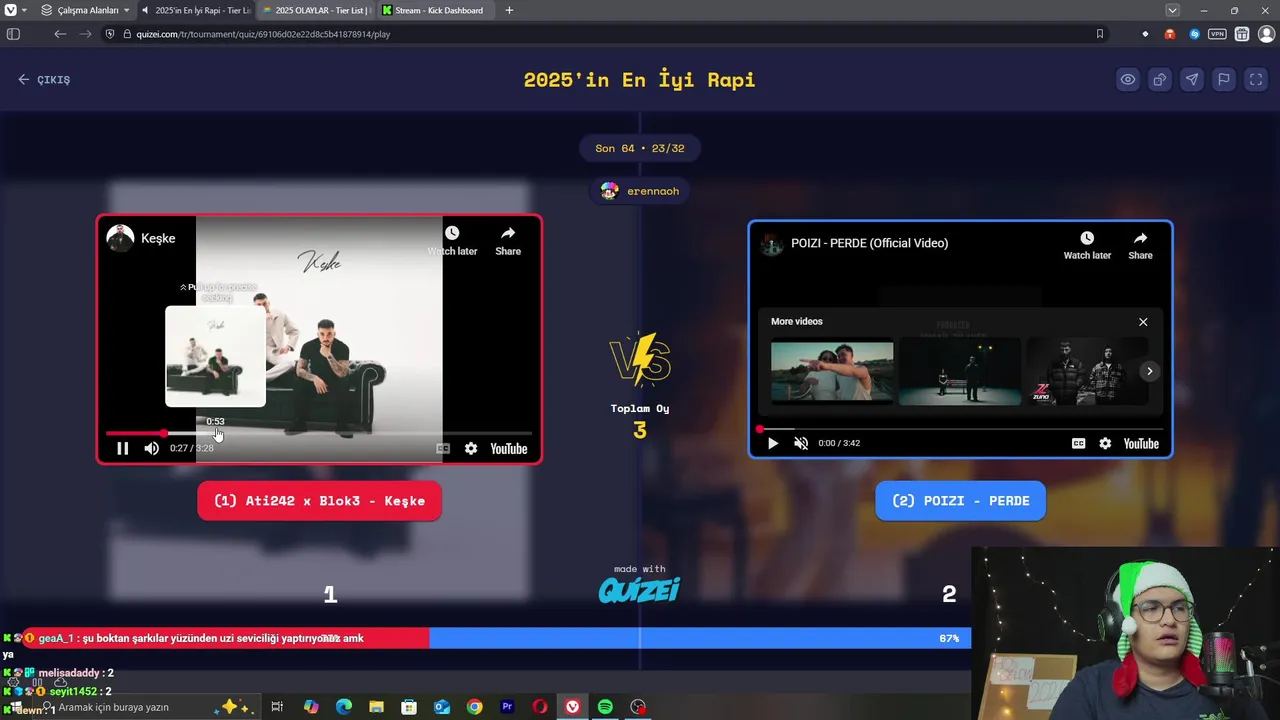
Task: Click the Quizei logo
Action: tap(639, 590)
